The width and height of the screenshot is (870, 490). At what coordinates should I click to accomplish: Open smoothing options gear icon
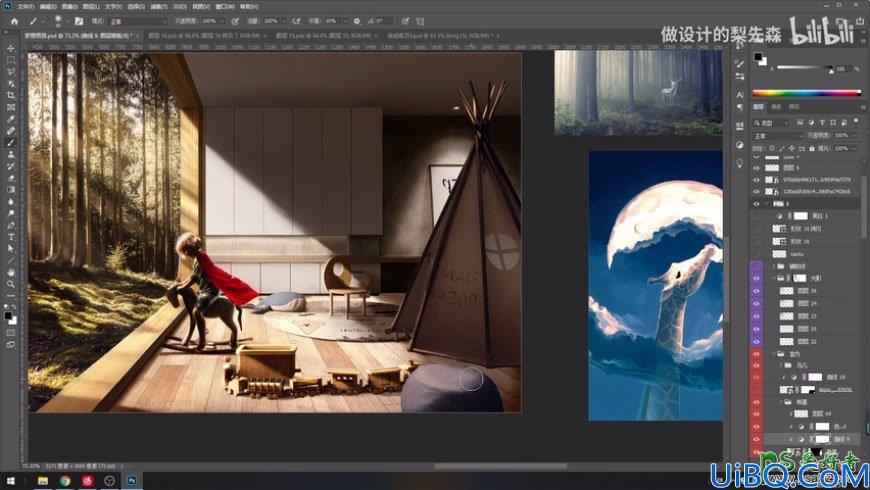tap(357, 21)
